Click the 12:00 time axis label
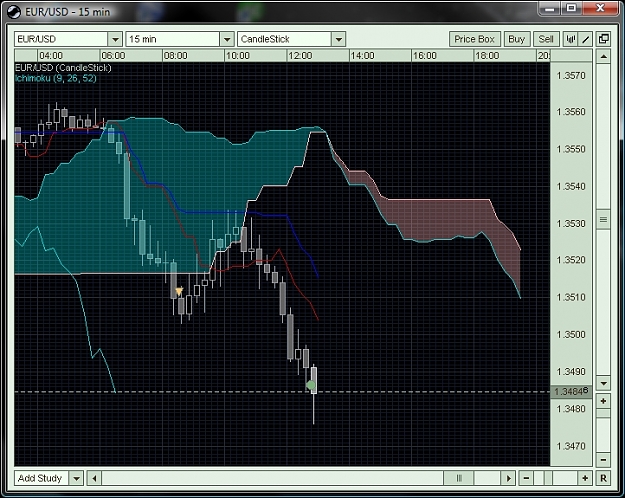This screenshot has width=625, height=498. (300, 56)
